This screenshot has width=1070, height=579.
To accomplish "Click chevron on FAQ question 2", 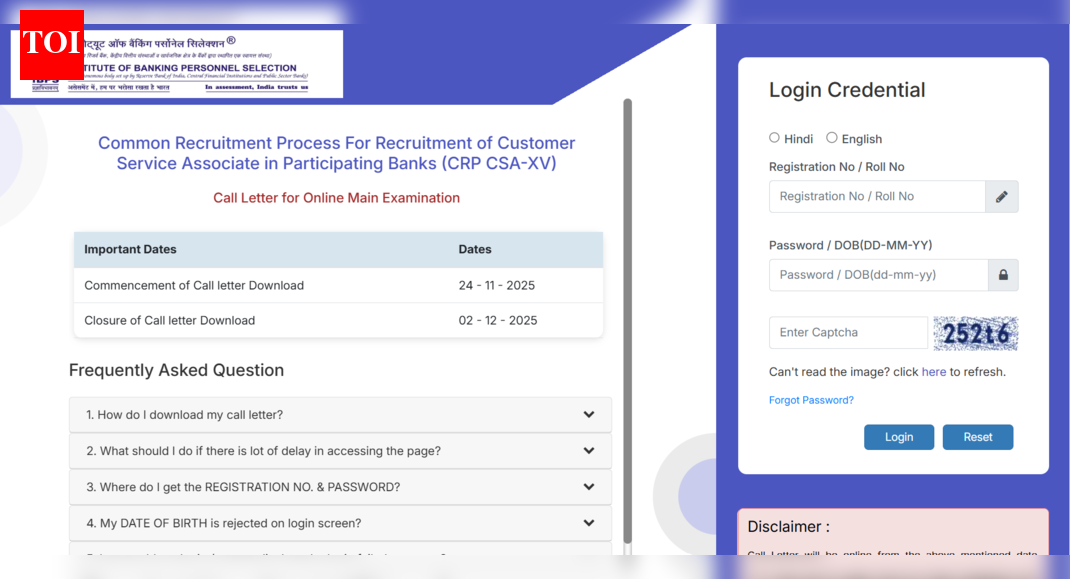I will click(589, 451).
